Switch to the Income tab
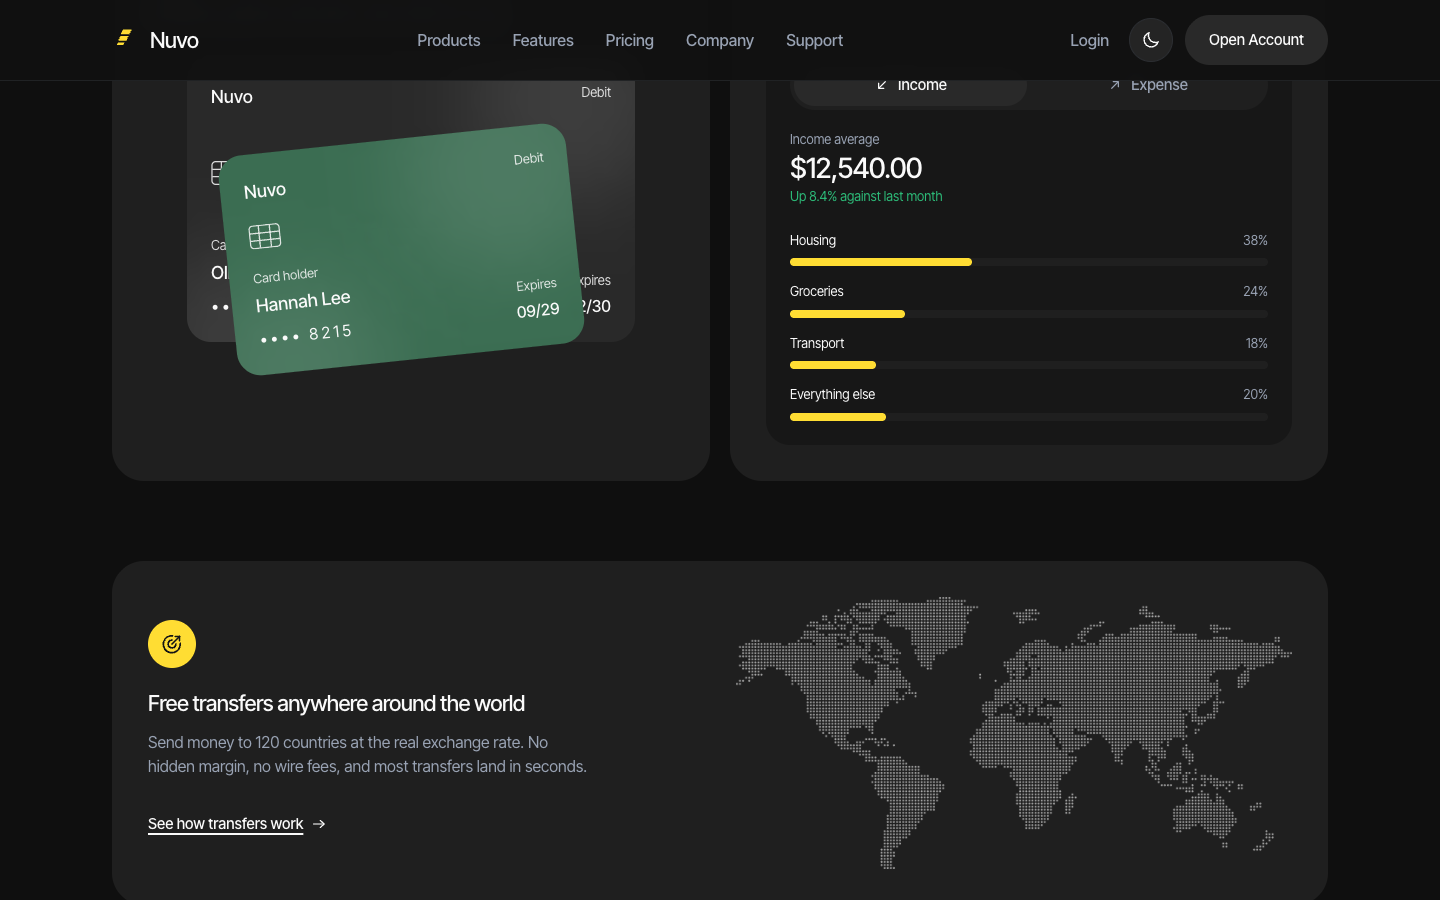The height and width of the screenshot is (900, 1440). pos(911,88)
